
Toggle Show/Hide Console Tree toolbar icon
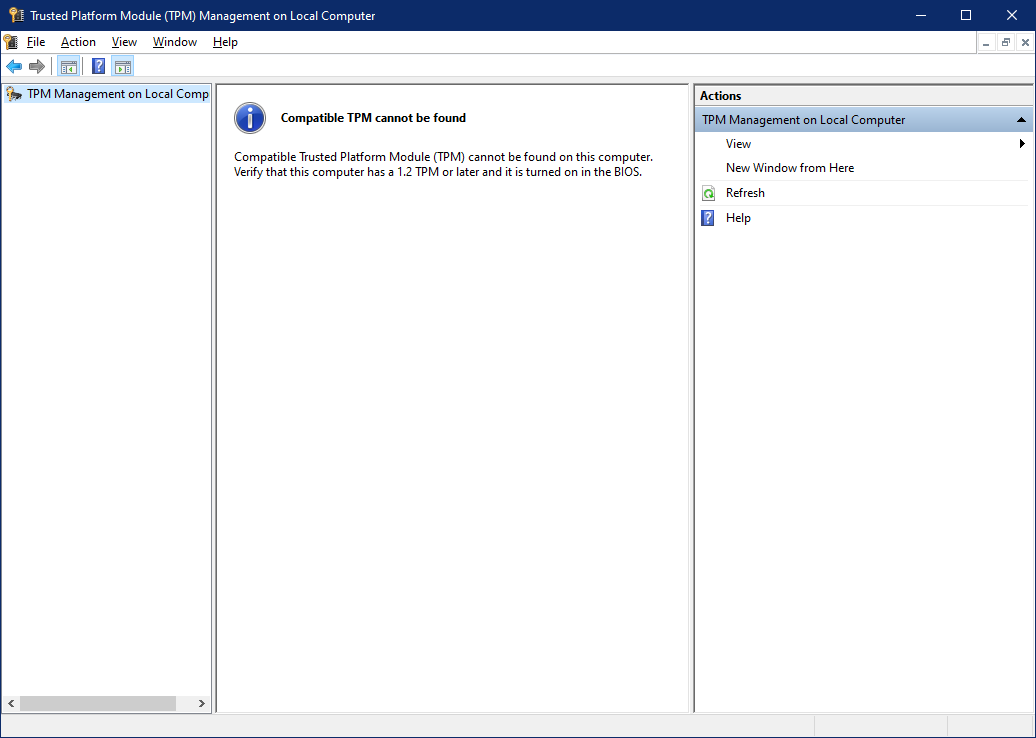pyautogui.click(x=69, y=66)
